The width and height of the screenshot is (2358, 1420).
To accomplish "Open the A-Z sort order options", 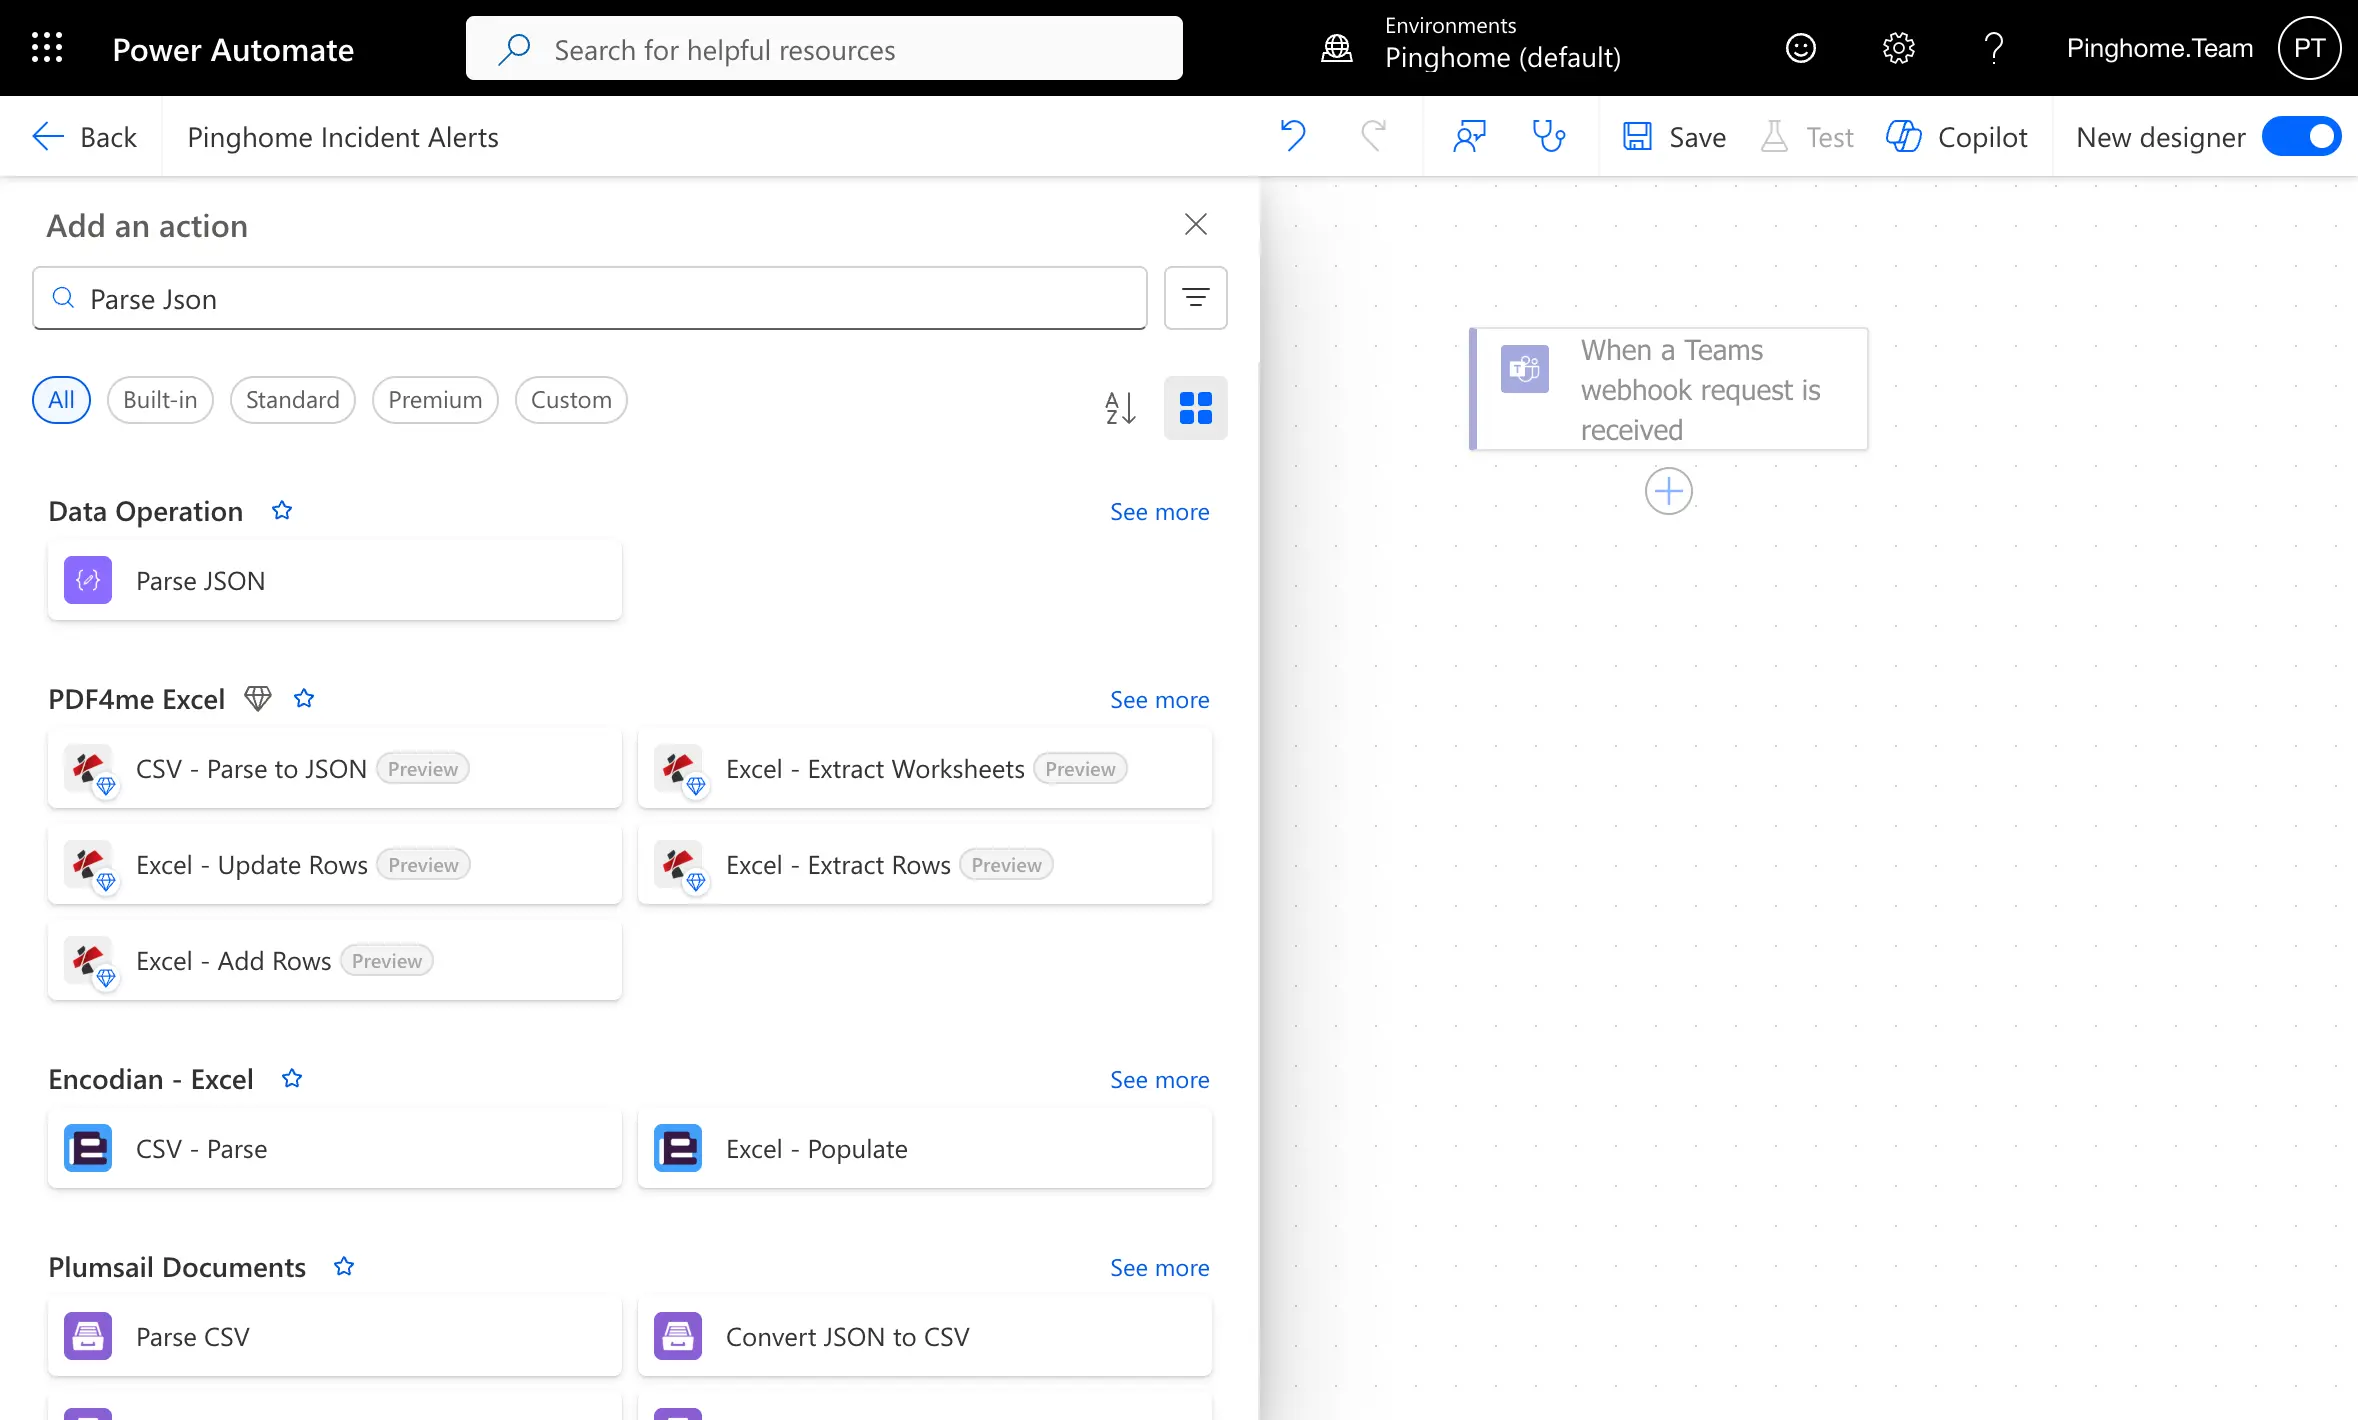I will pos(1120,408).
